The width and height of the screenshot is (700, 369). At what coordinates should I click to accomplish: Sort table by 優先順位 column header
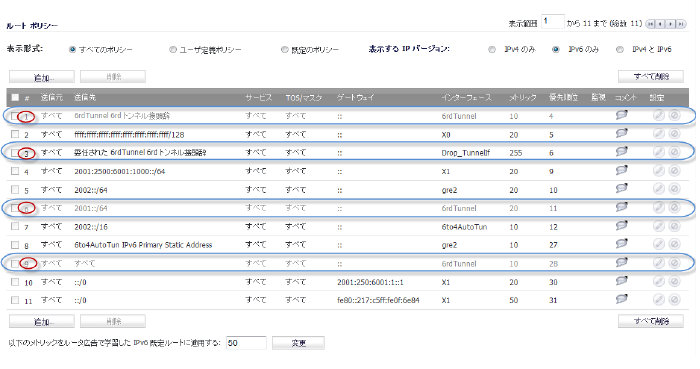[x=563, y=97]
